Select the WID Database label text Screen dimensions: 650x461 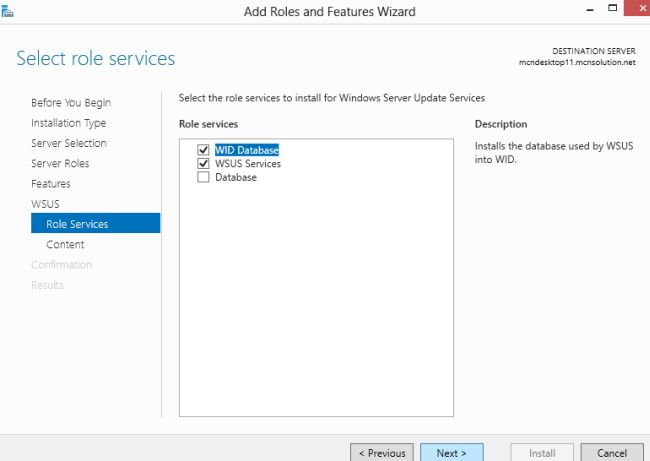pos(247,151)
